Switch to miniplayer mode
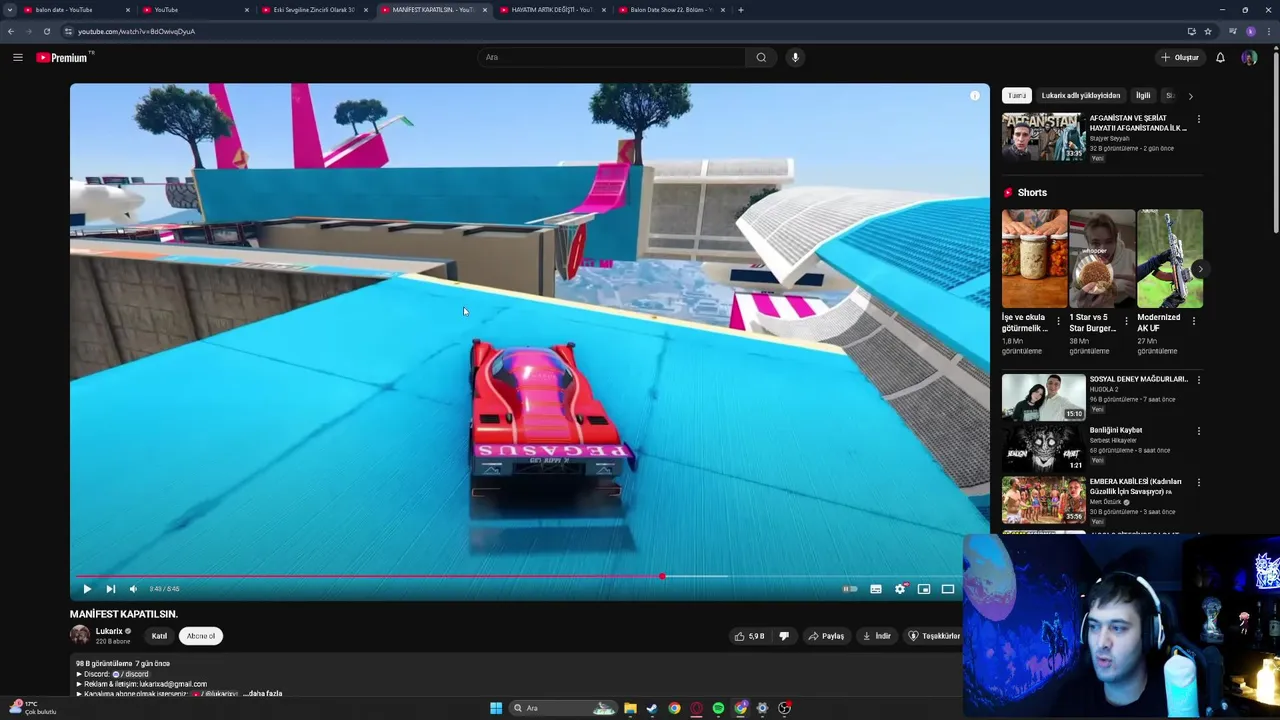Viewport: 1280px width, 720px height. click(x=924, y=589)
